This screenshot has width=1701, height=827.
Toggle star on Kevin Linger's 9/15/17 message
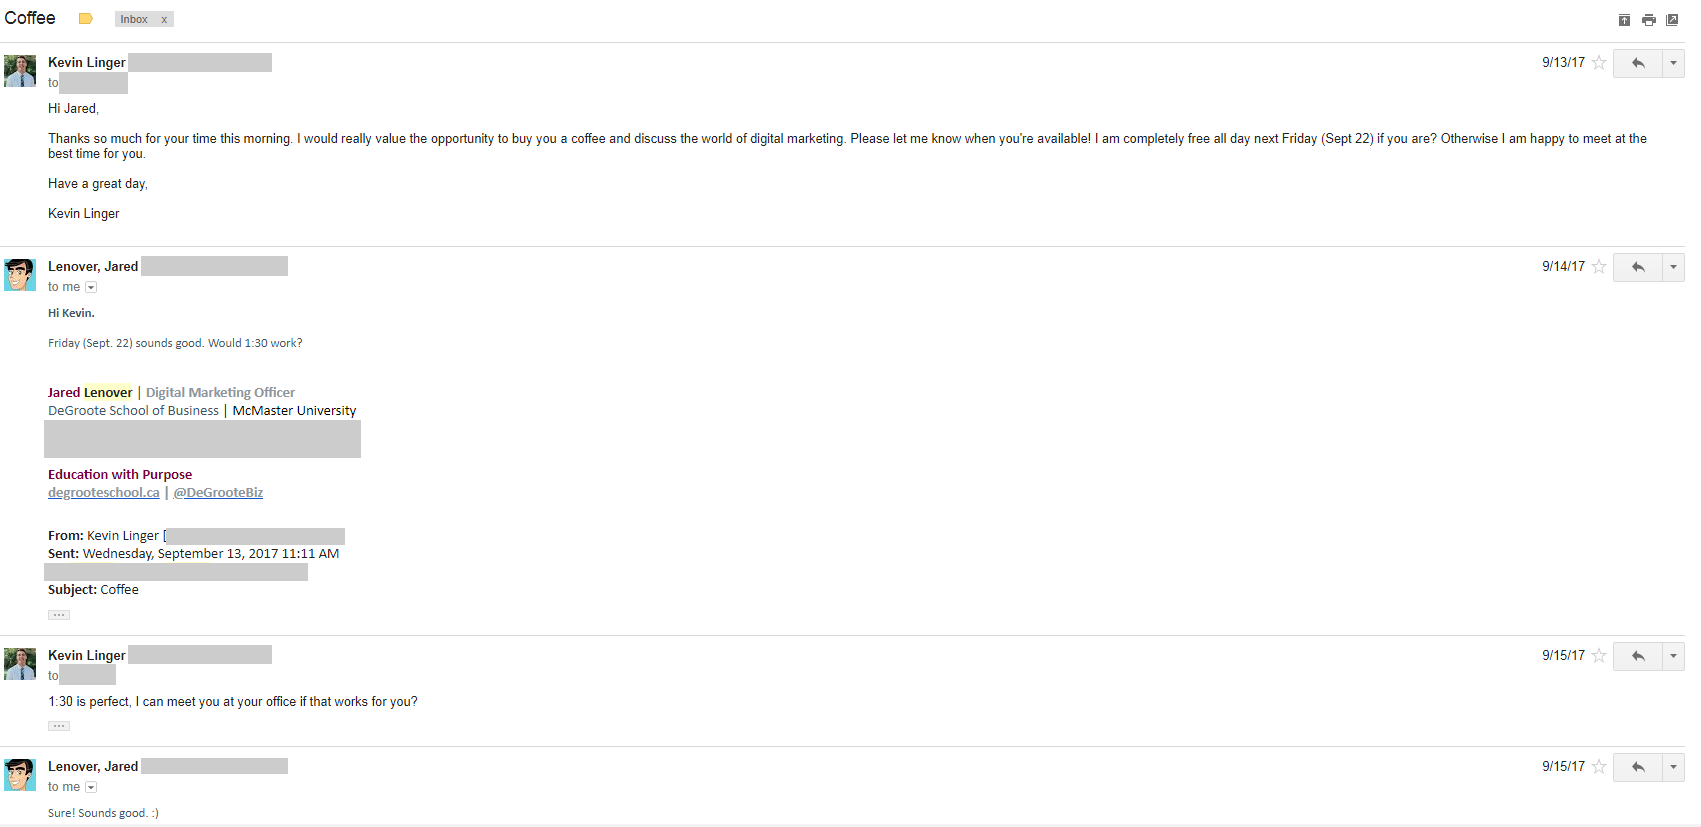(x=1599, y=656)
